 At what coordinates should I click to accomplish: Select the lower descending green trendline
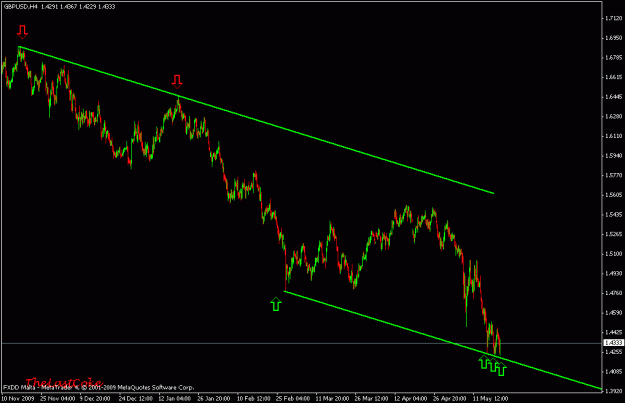click(x=442, y=340)
